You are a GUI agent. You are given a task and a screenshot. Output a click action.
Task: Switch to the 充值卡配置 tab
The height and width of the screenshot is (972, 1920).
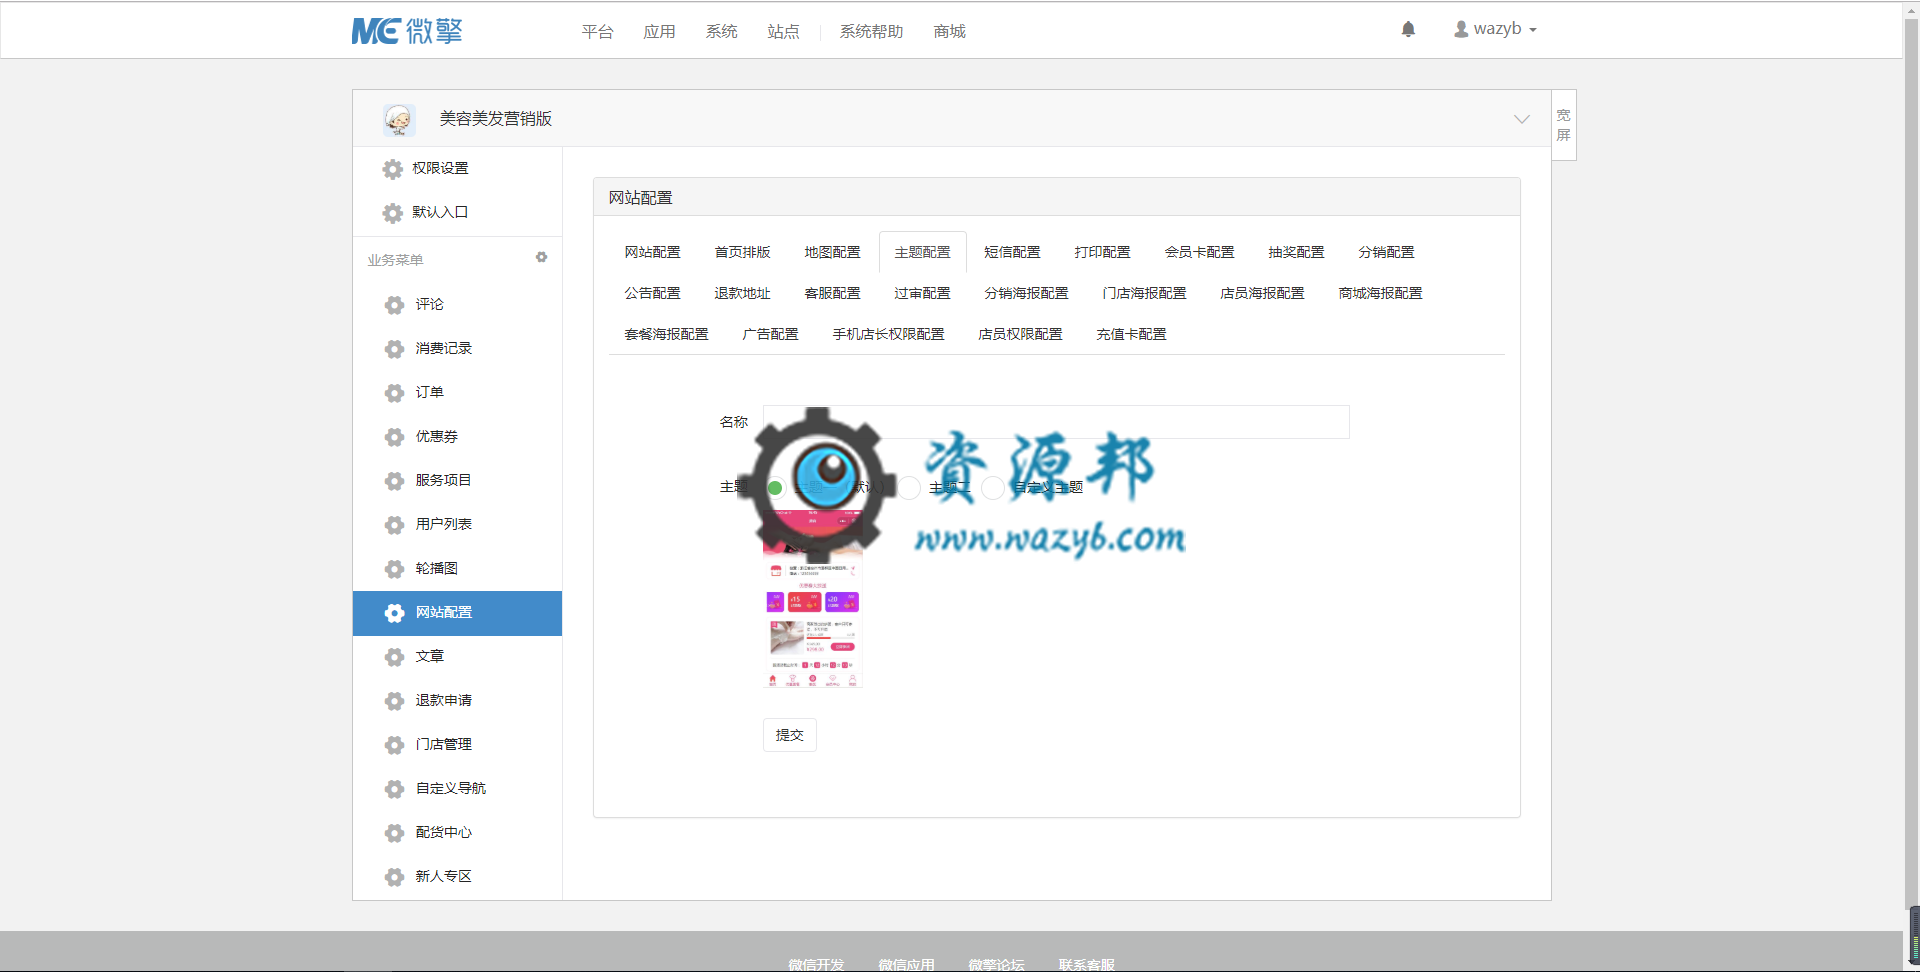[x=1132, y=334]
